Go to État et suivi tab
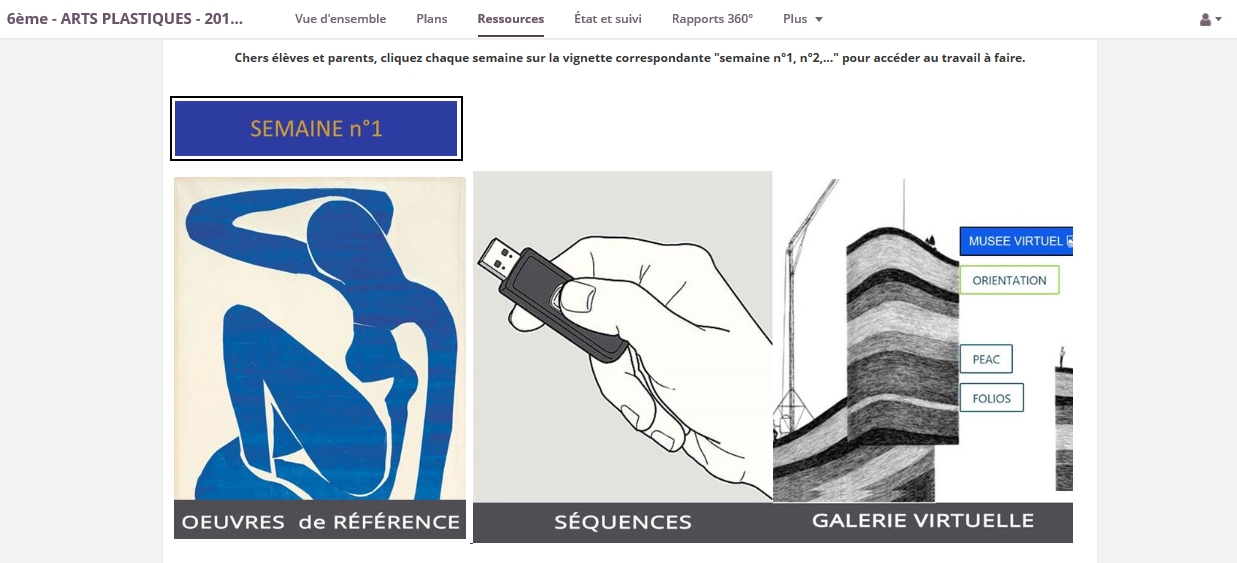This screenshot has width=1237, height=563. click(x=608, y=19)
